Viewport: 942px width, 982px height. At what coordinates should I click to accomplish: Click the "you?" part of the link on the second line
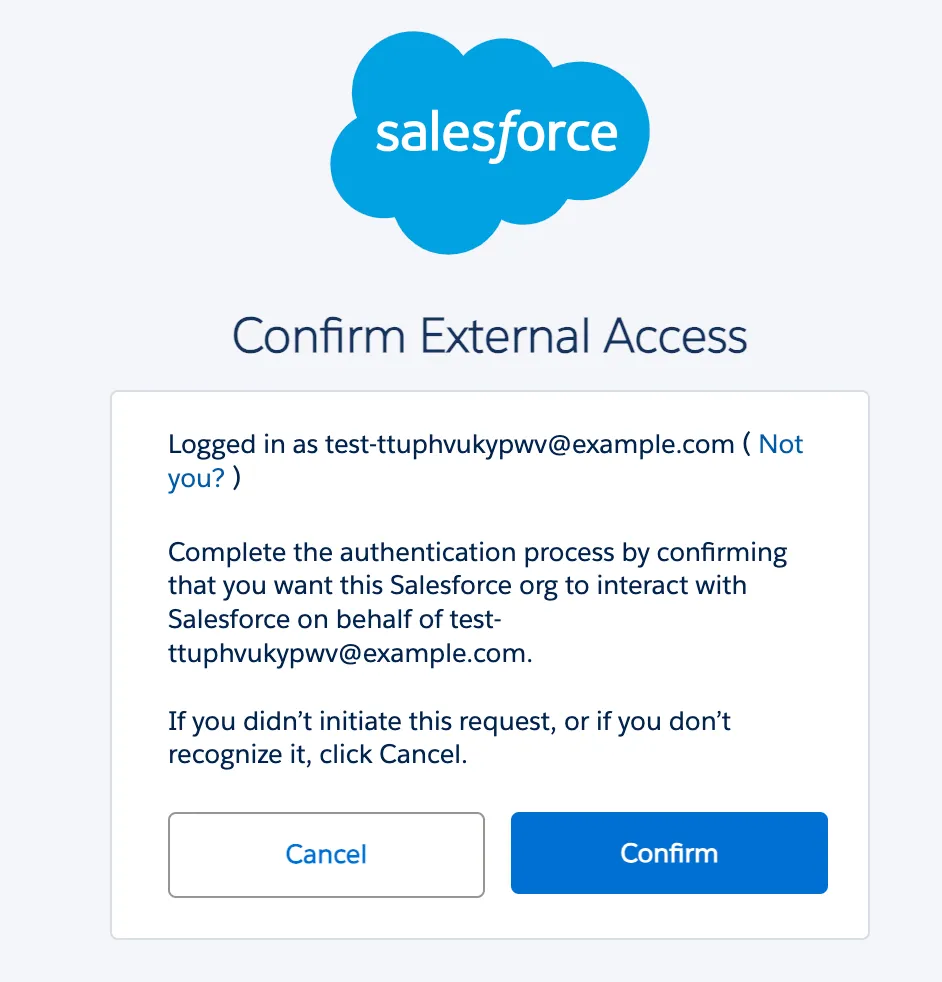(x=196, y=479)
